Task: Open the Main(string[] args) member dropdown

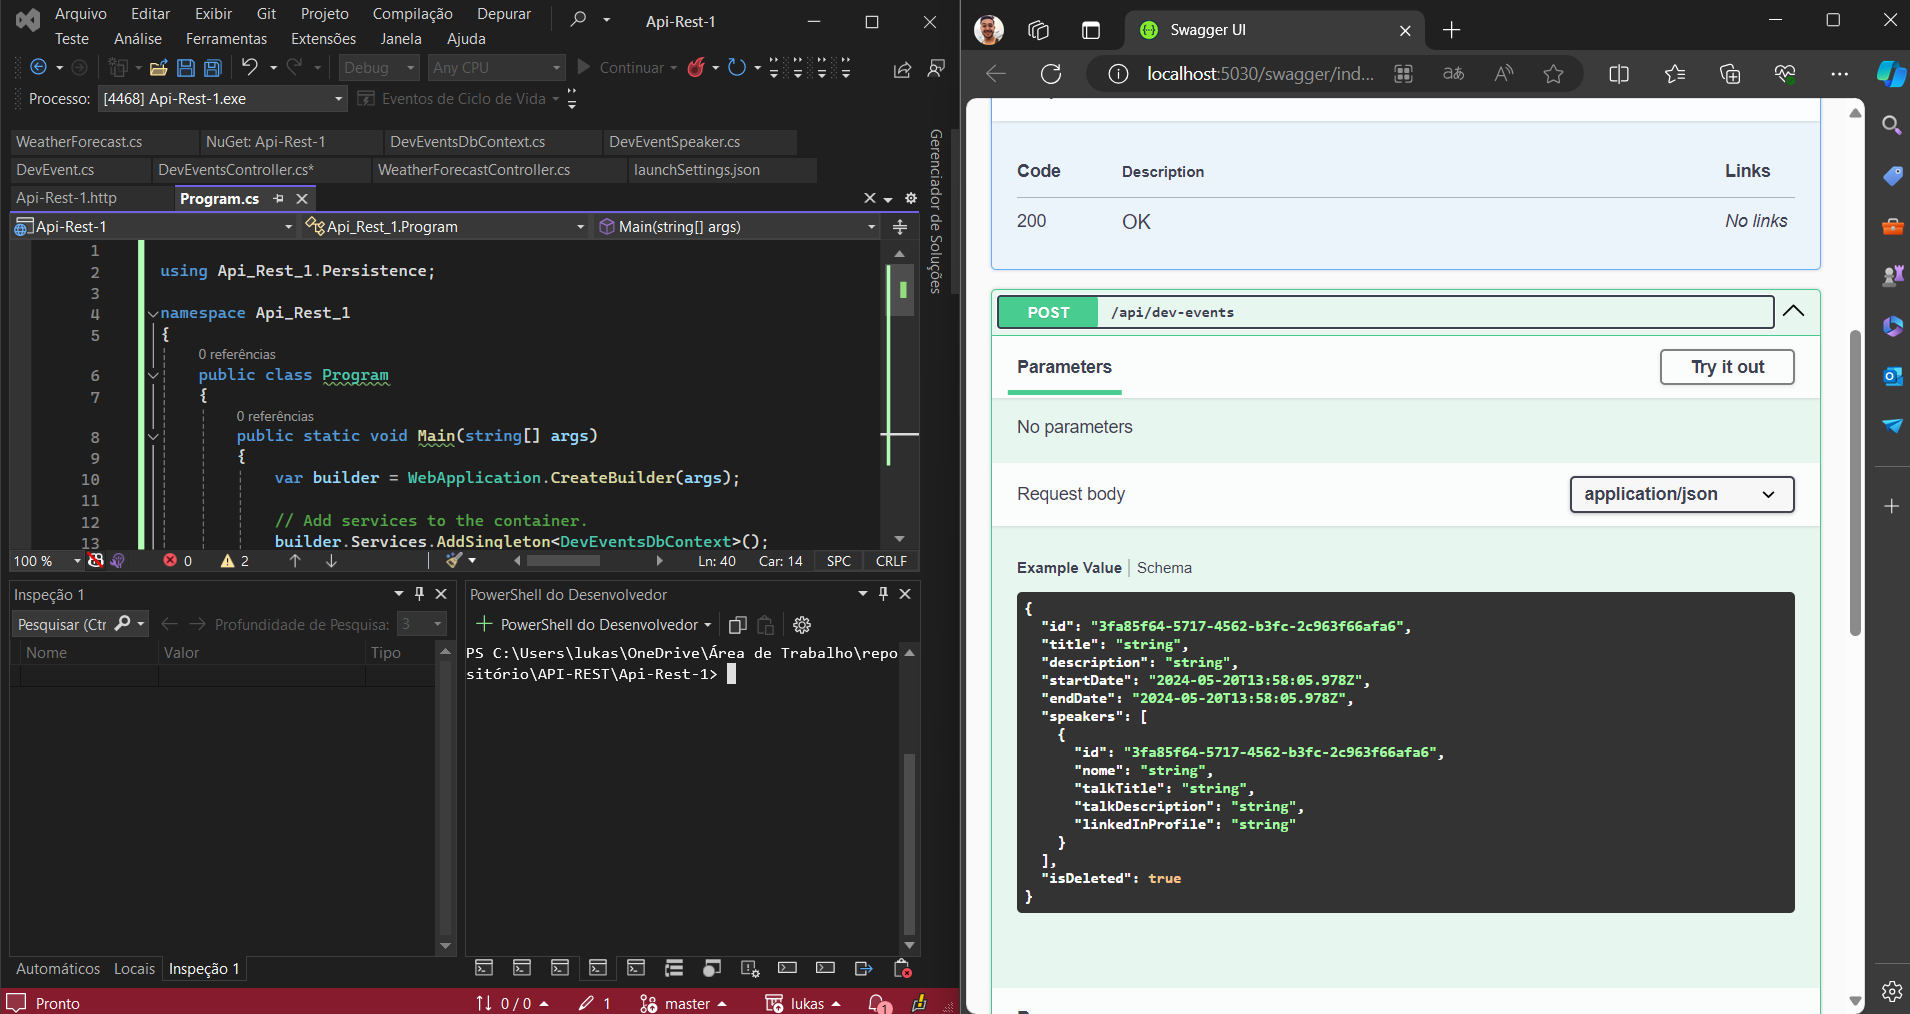Action: 737,227
